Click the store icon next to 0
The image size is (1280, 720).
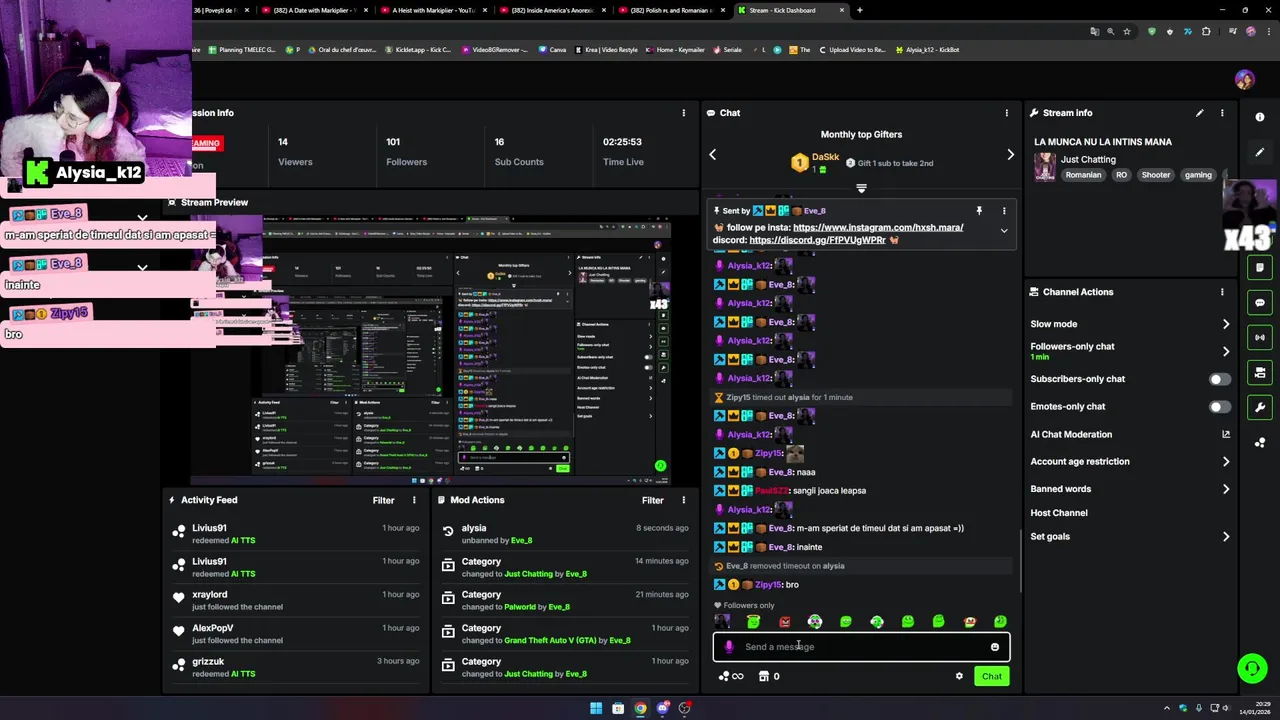coord(764,676)
